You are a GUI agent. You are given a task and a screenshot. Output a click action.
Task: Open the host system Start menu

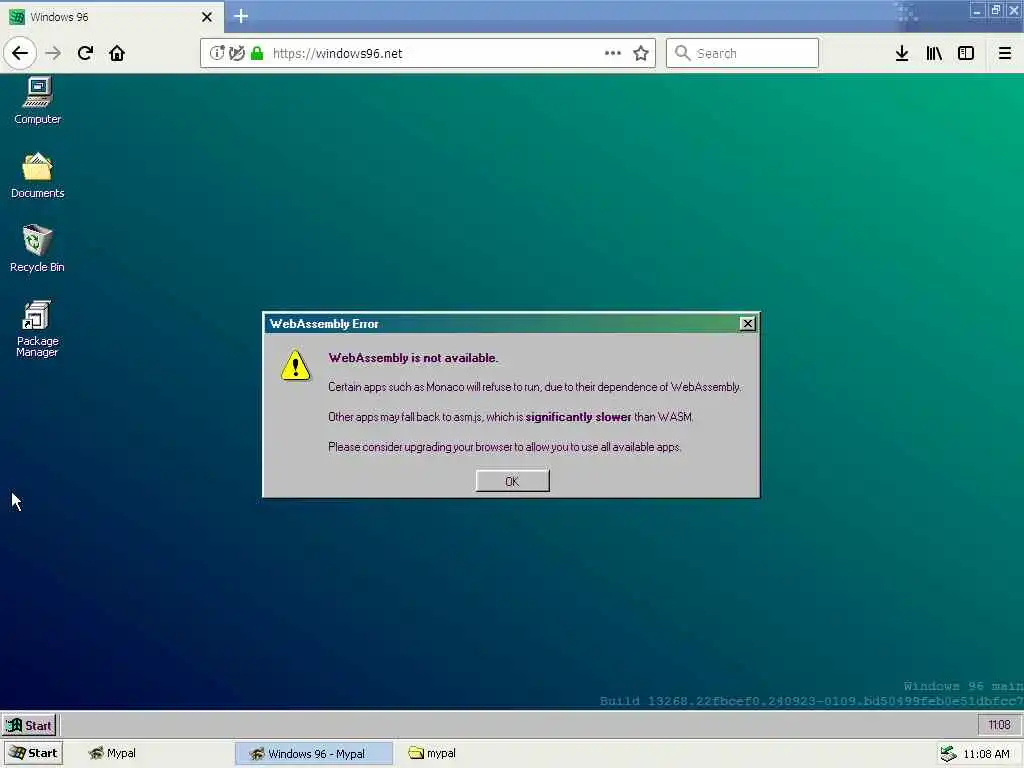click(34, 753)
